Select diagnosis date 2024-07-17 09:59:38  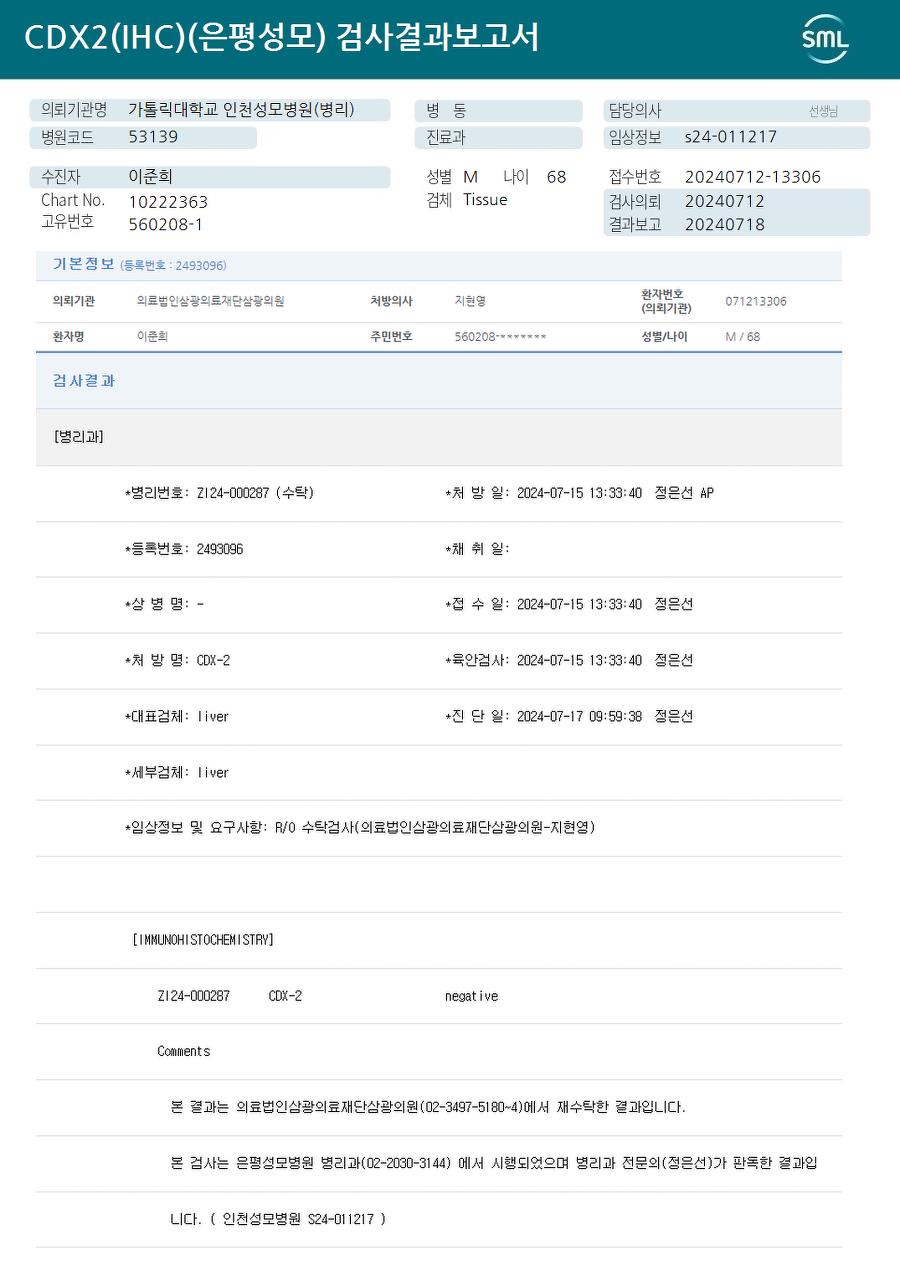point(579,717)
